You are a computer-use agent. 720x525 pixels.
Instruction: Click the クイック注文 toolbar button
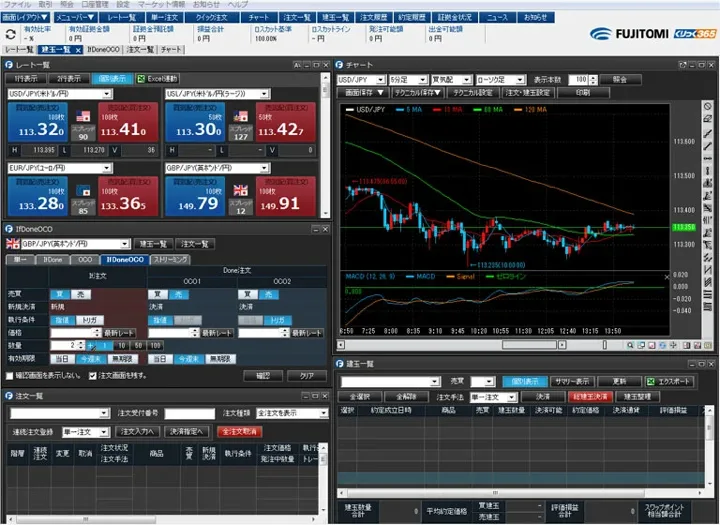(x=212, y=17)
